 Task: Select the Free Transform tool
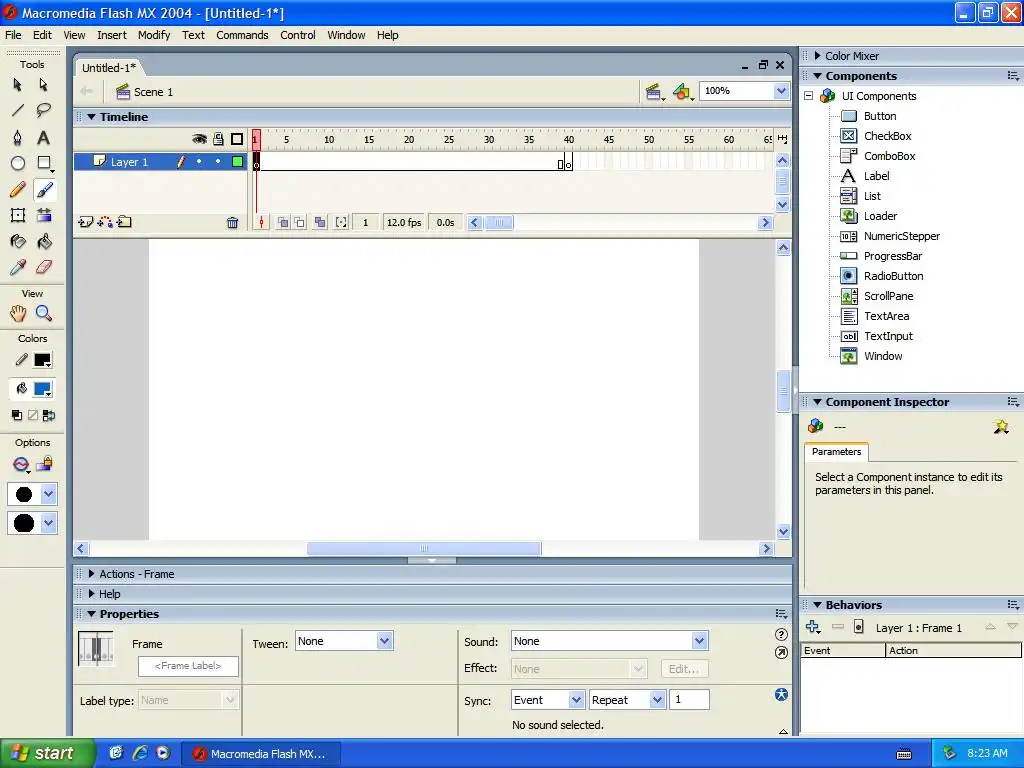[18, 216]
